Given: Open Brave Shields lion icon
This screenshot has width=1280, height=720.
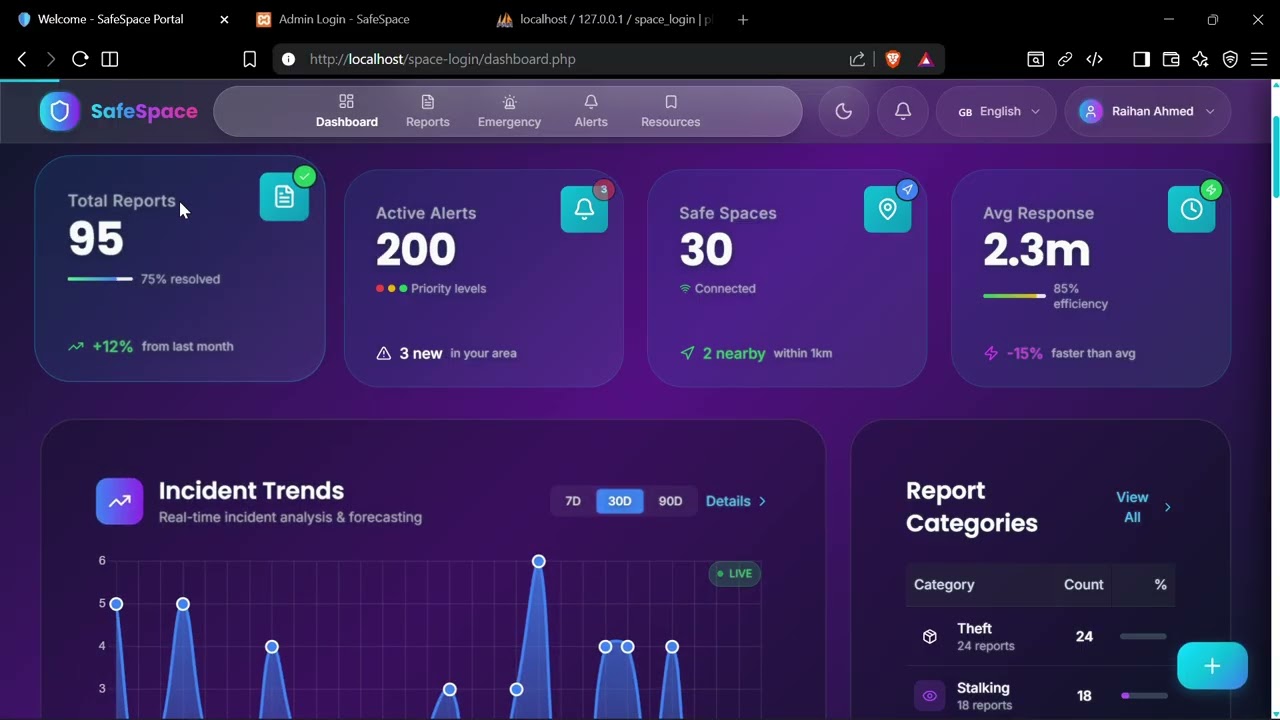Looking at the screenshot, I should 893,59.
